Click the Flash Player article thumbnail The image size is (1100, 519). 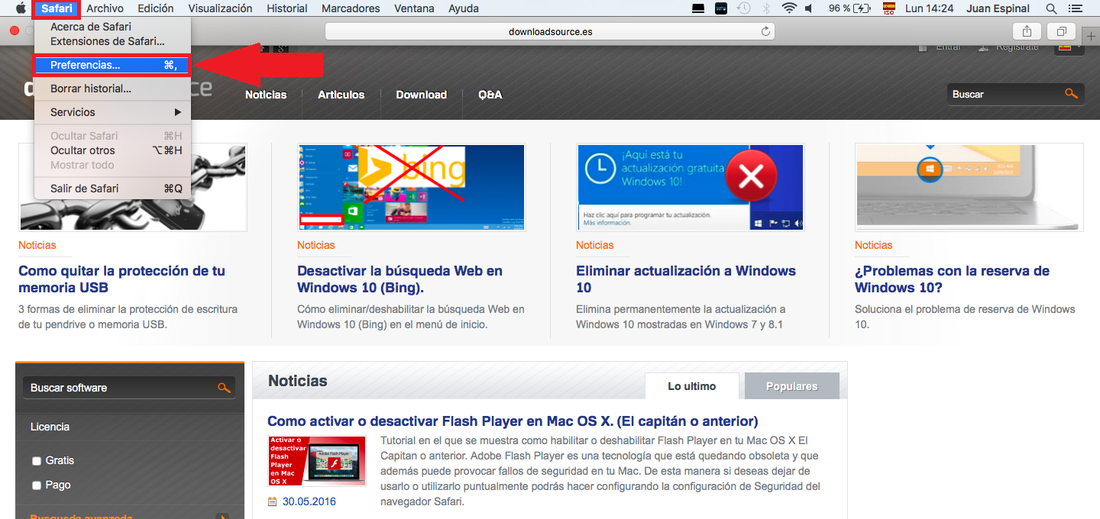(x=316, y=461)
